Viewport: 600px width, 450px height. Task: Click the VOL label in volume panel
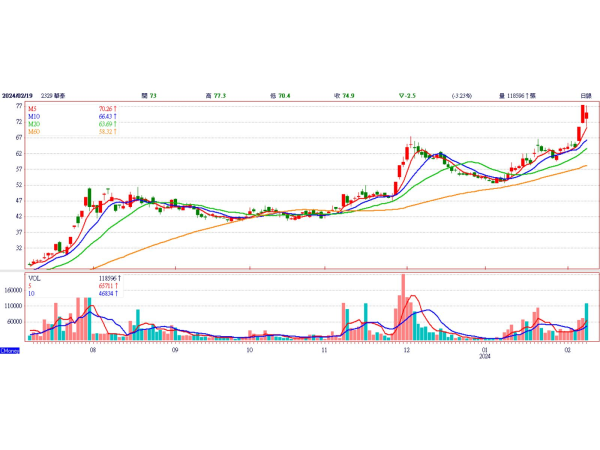[35, 279]
